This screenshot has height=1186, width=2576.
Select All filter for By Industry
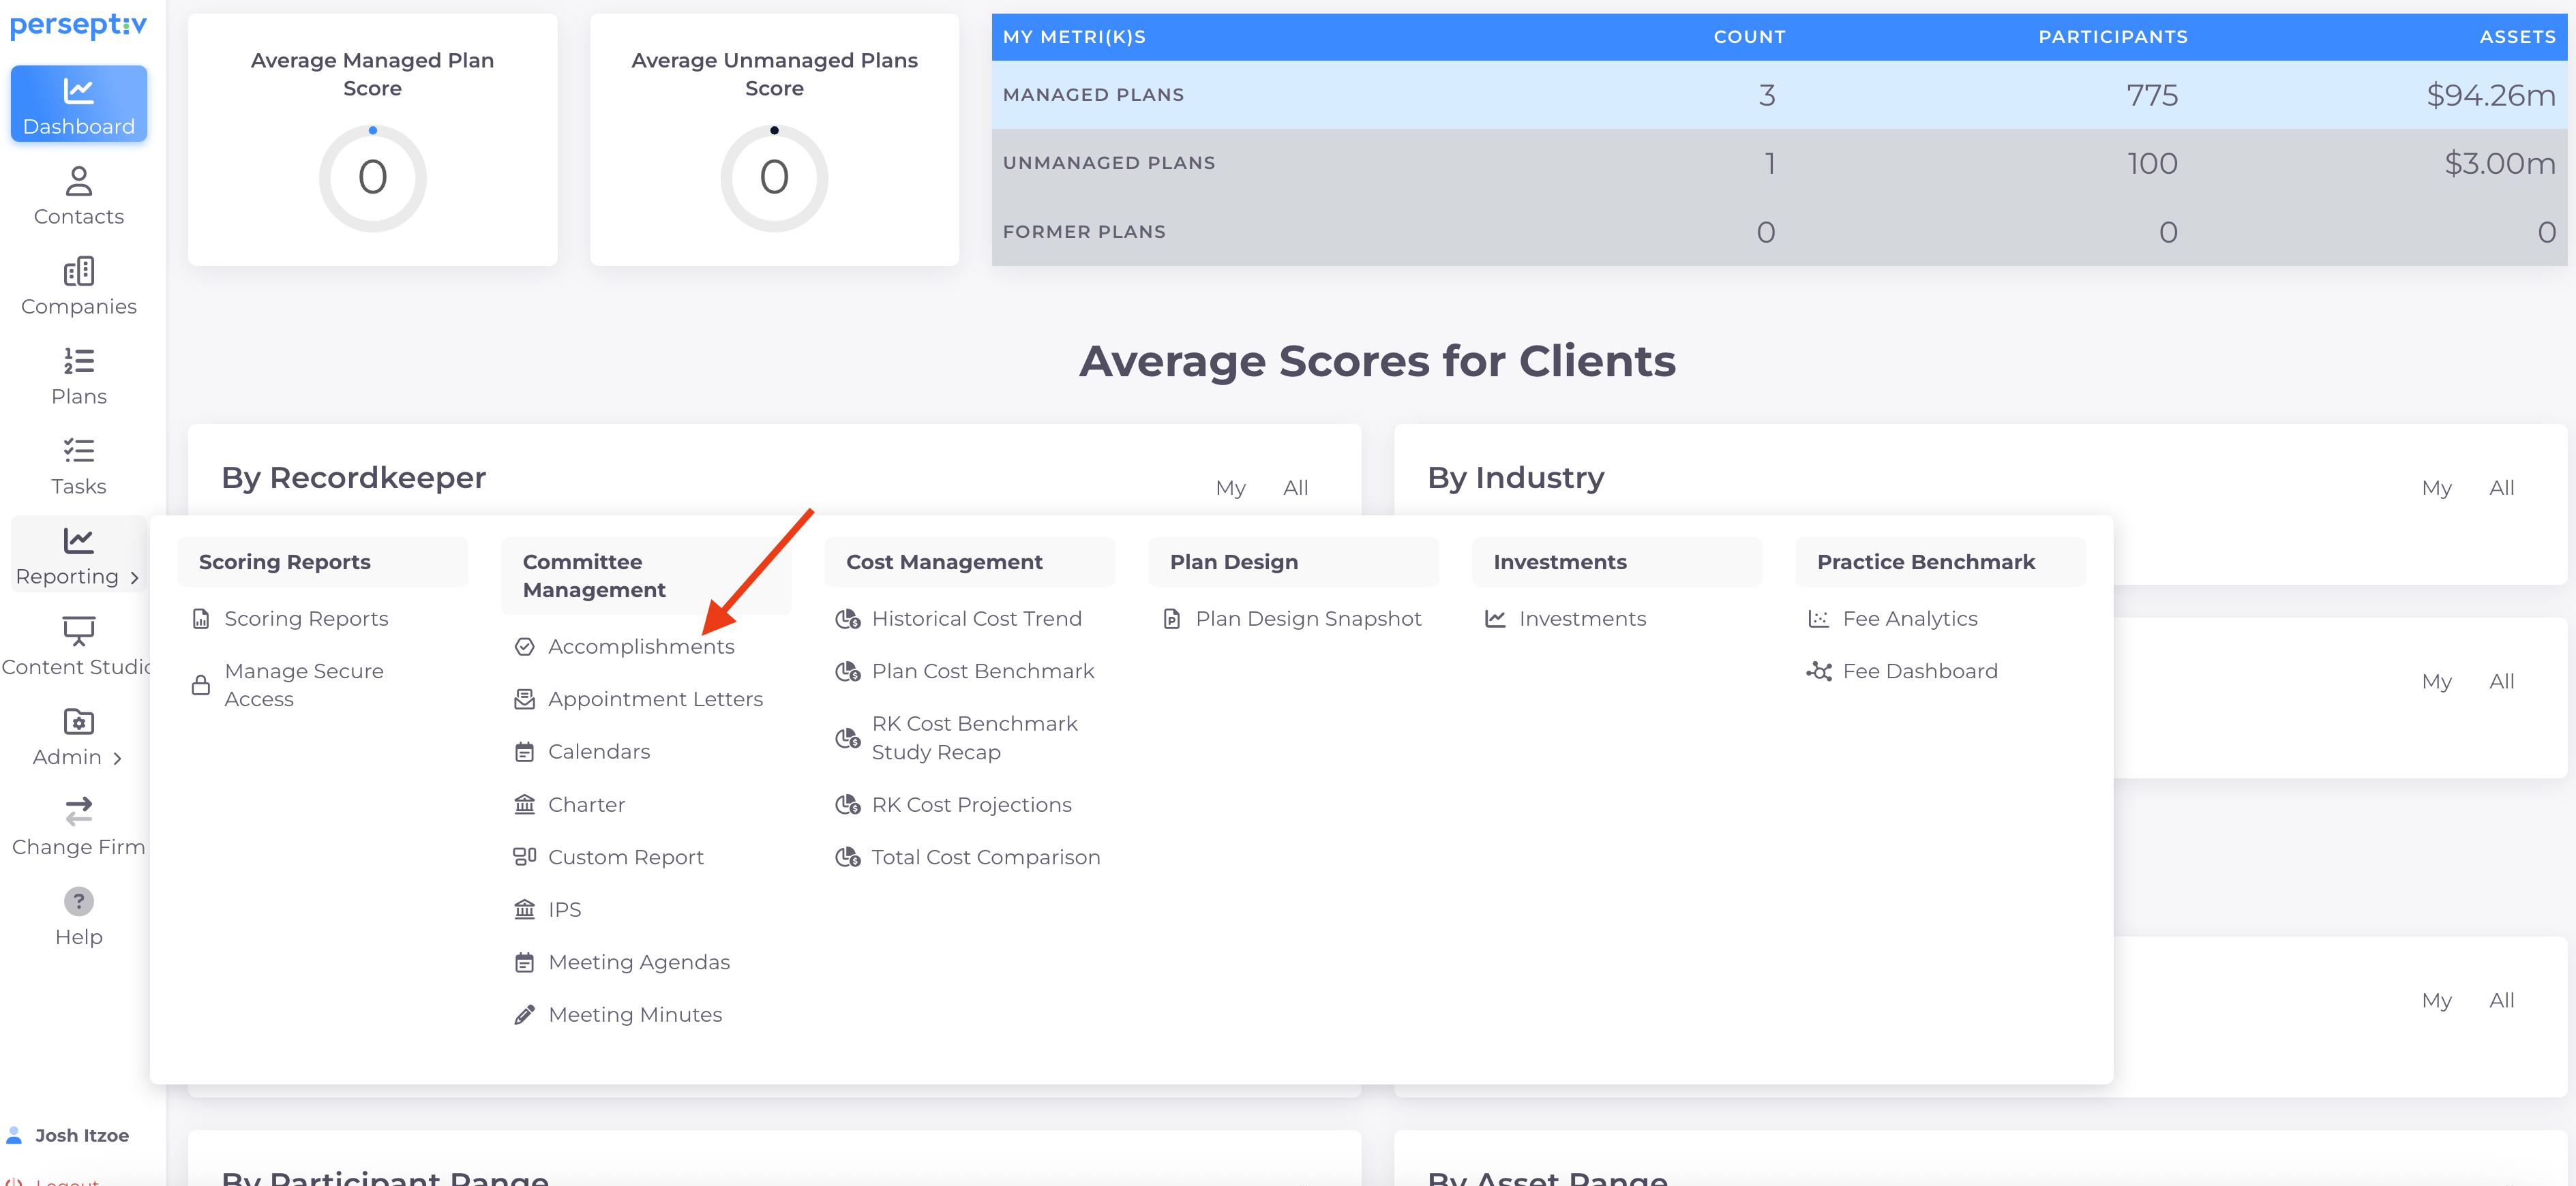(x=2500, y=488)
